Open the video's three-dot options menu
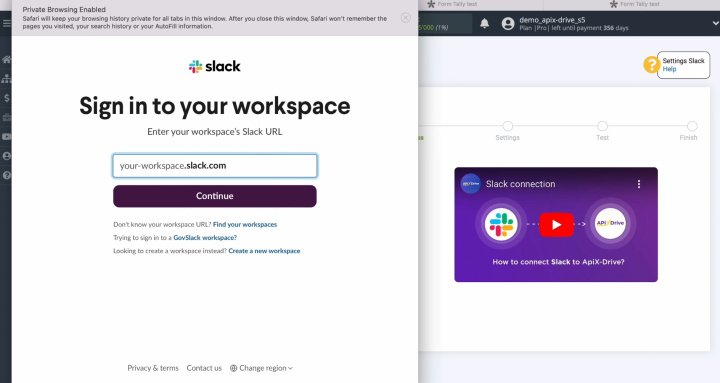This screenshot has height=383, width=720. coord(639,184)
